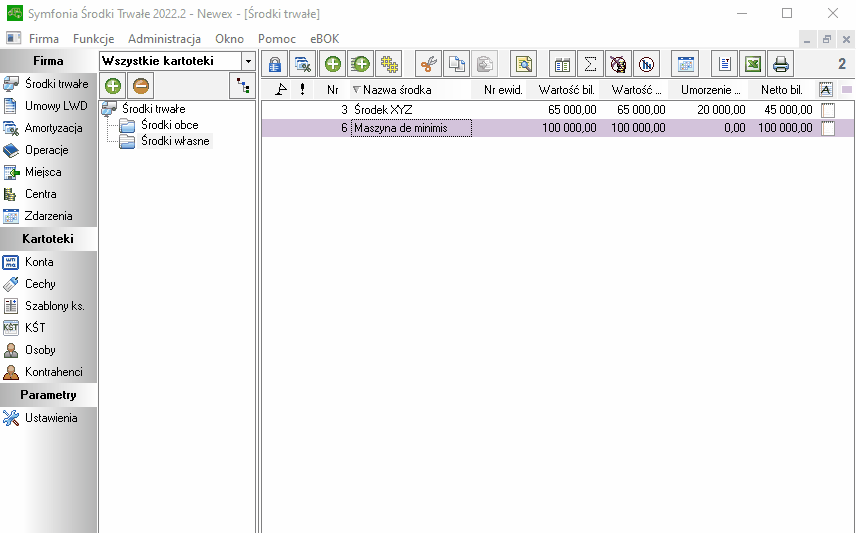The image size is (856, 533).
Task: Tick checkbox in Środek XYZ row
Action: [x=828, y=110]
